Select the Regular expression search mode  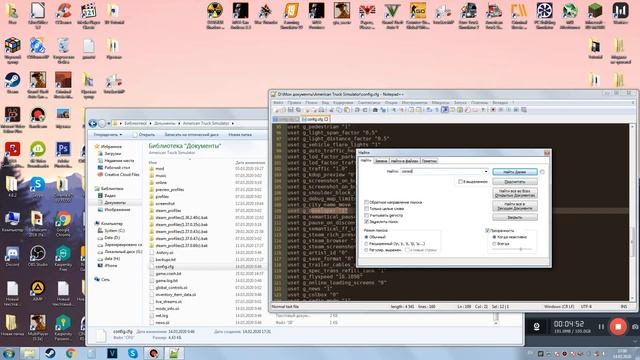(367, 250)
